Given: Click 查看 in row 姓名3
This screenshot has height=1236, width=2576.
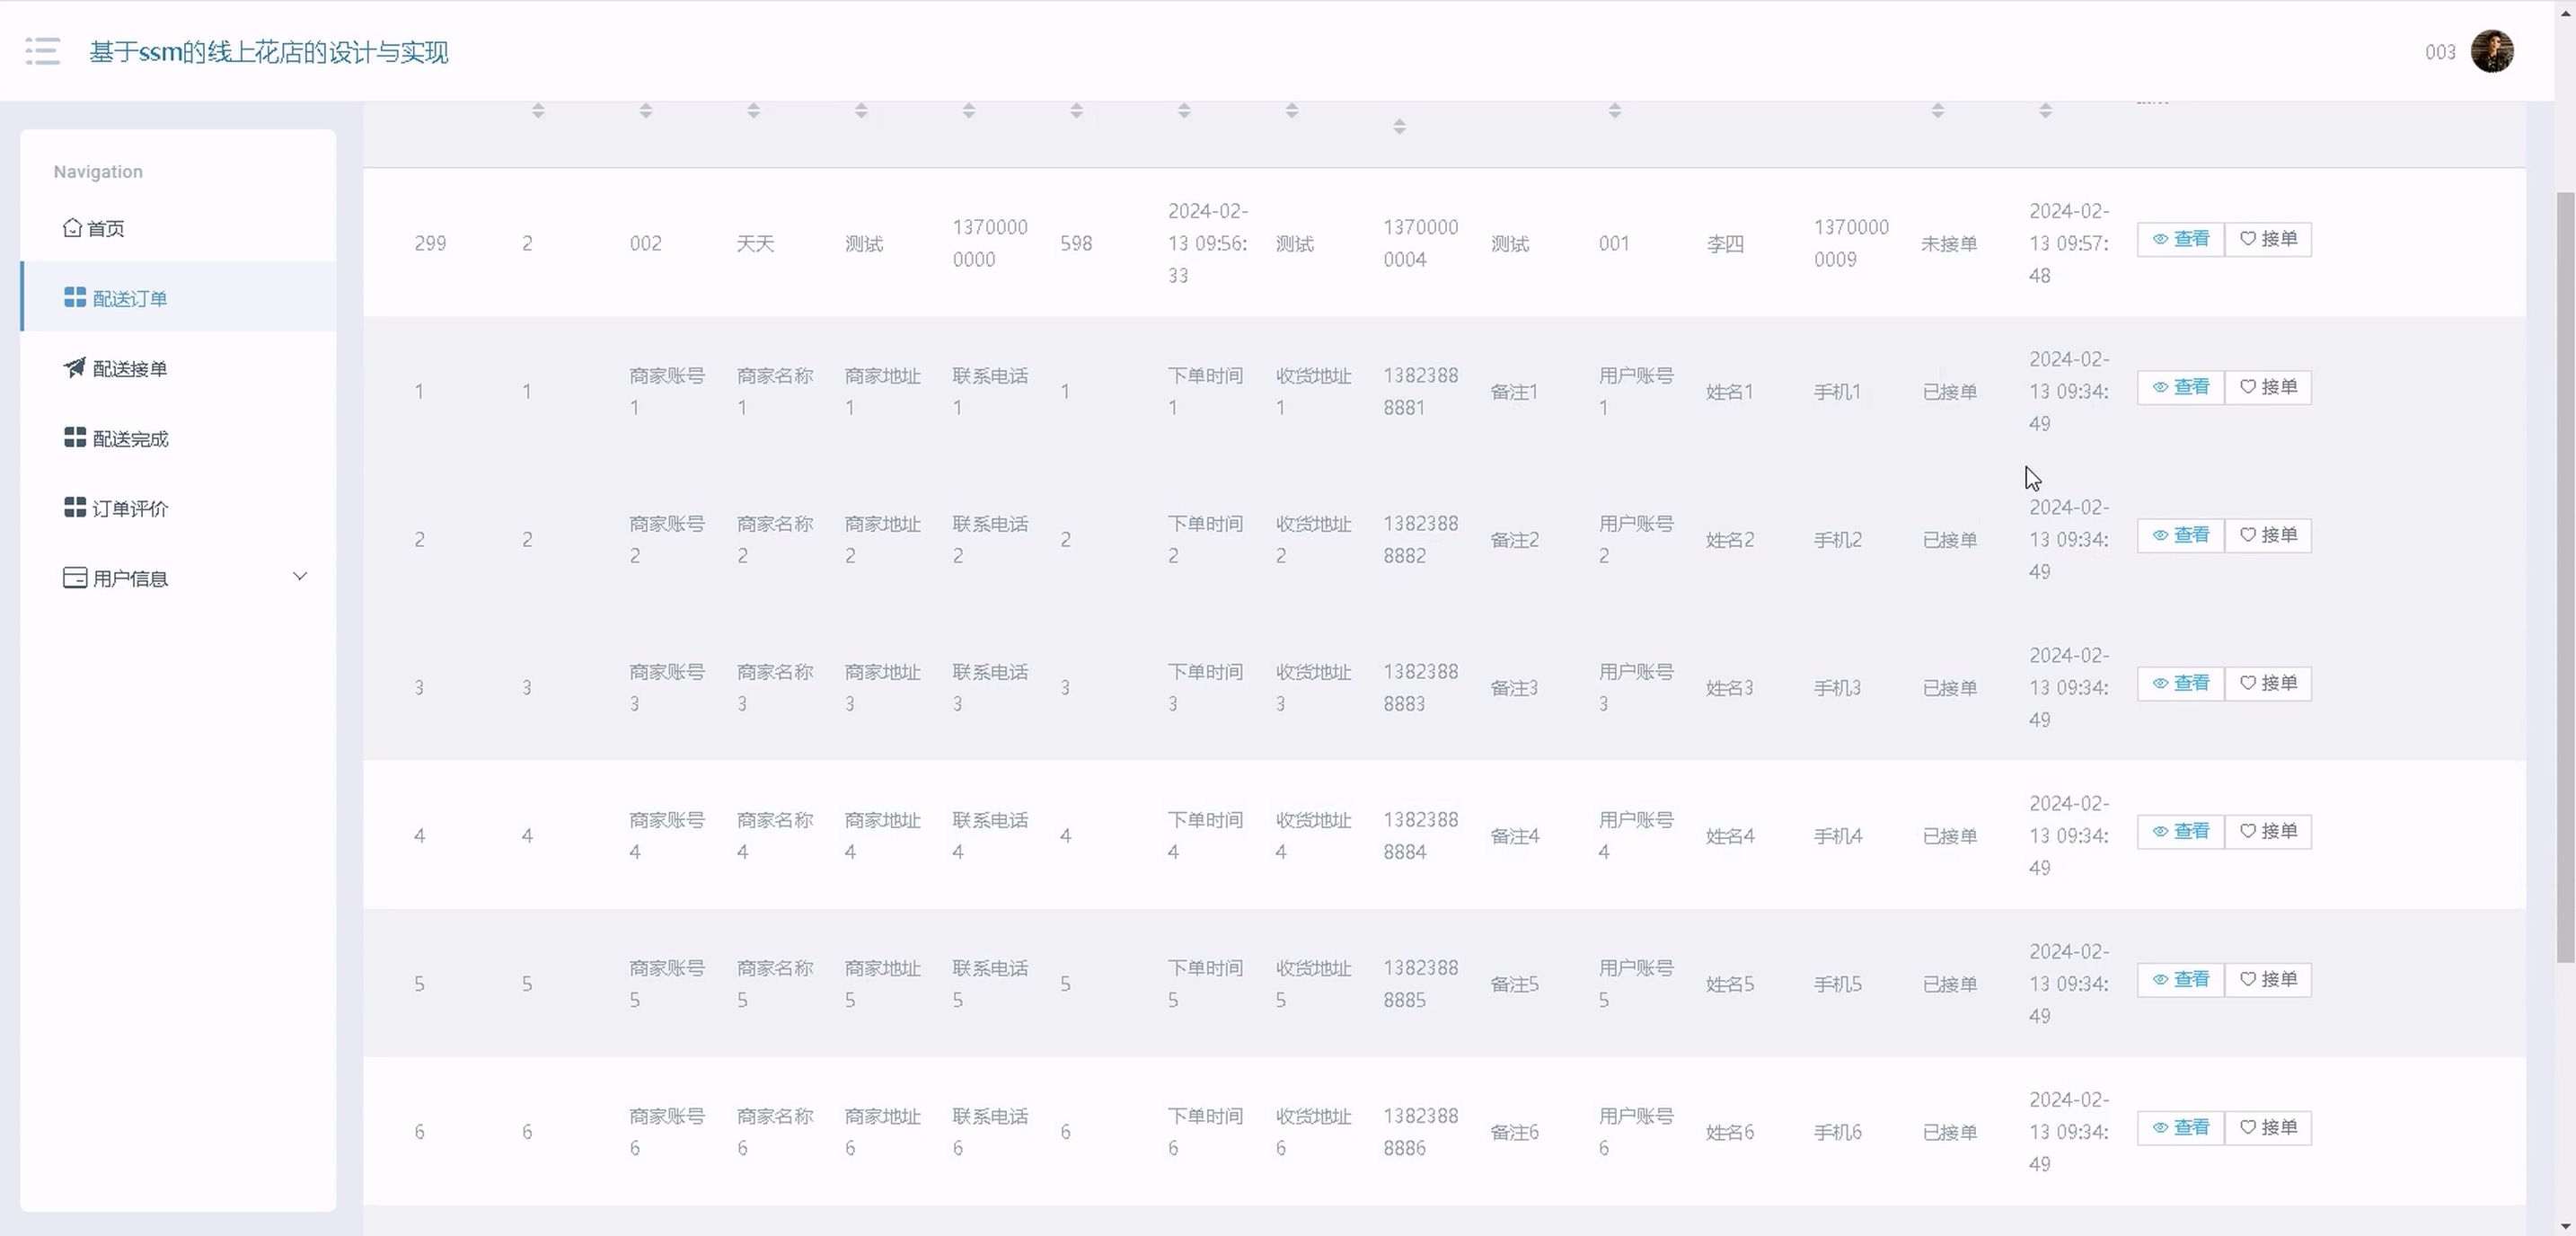Looking at the screenshot, I should [x=2181, y=683].
